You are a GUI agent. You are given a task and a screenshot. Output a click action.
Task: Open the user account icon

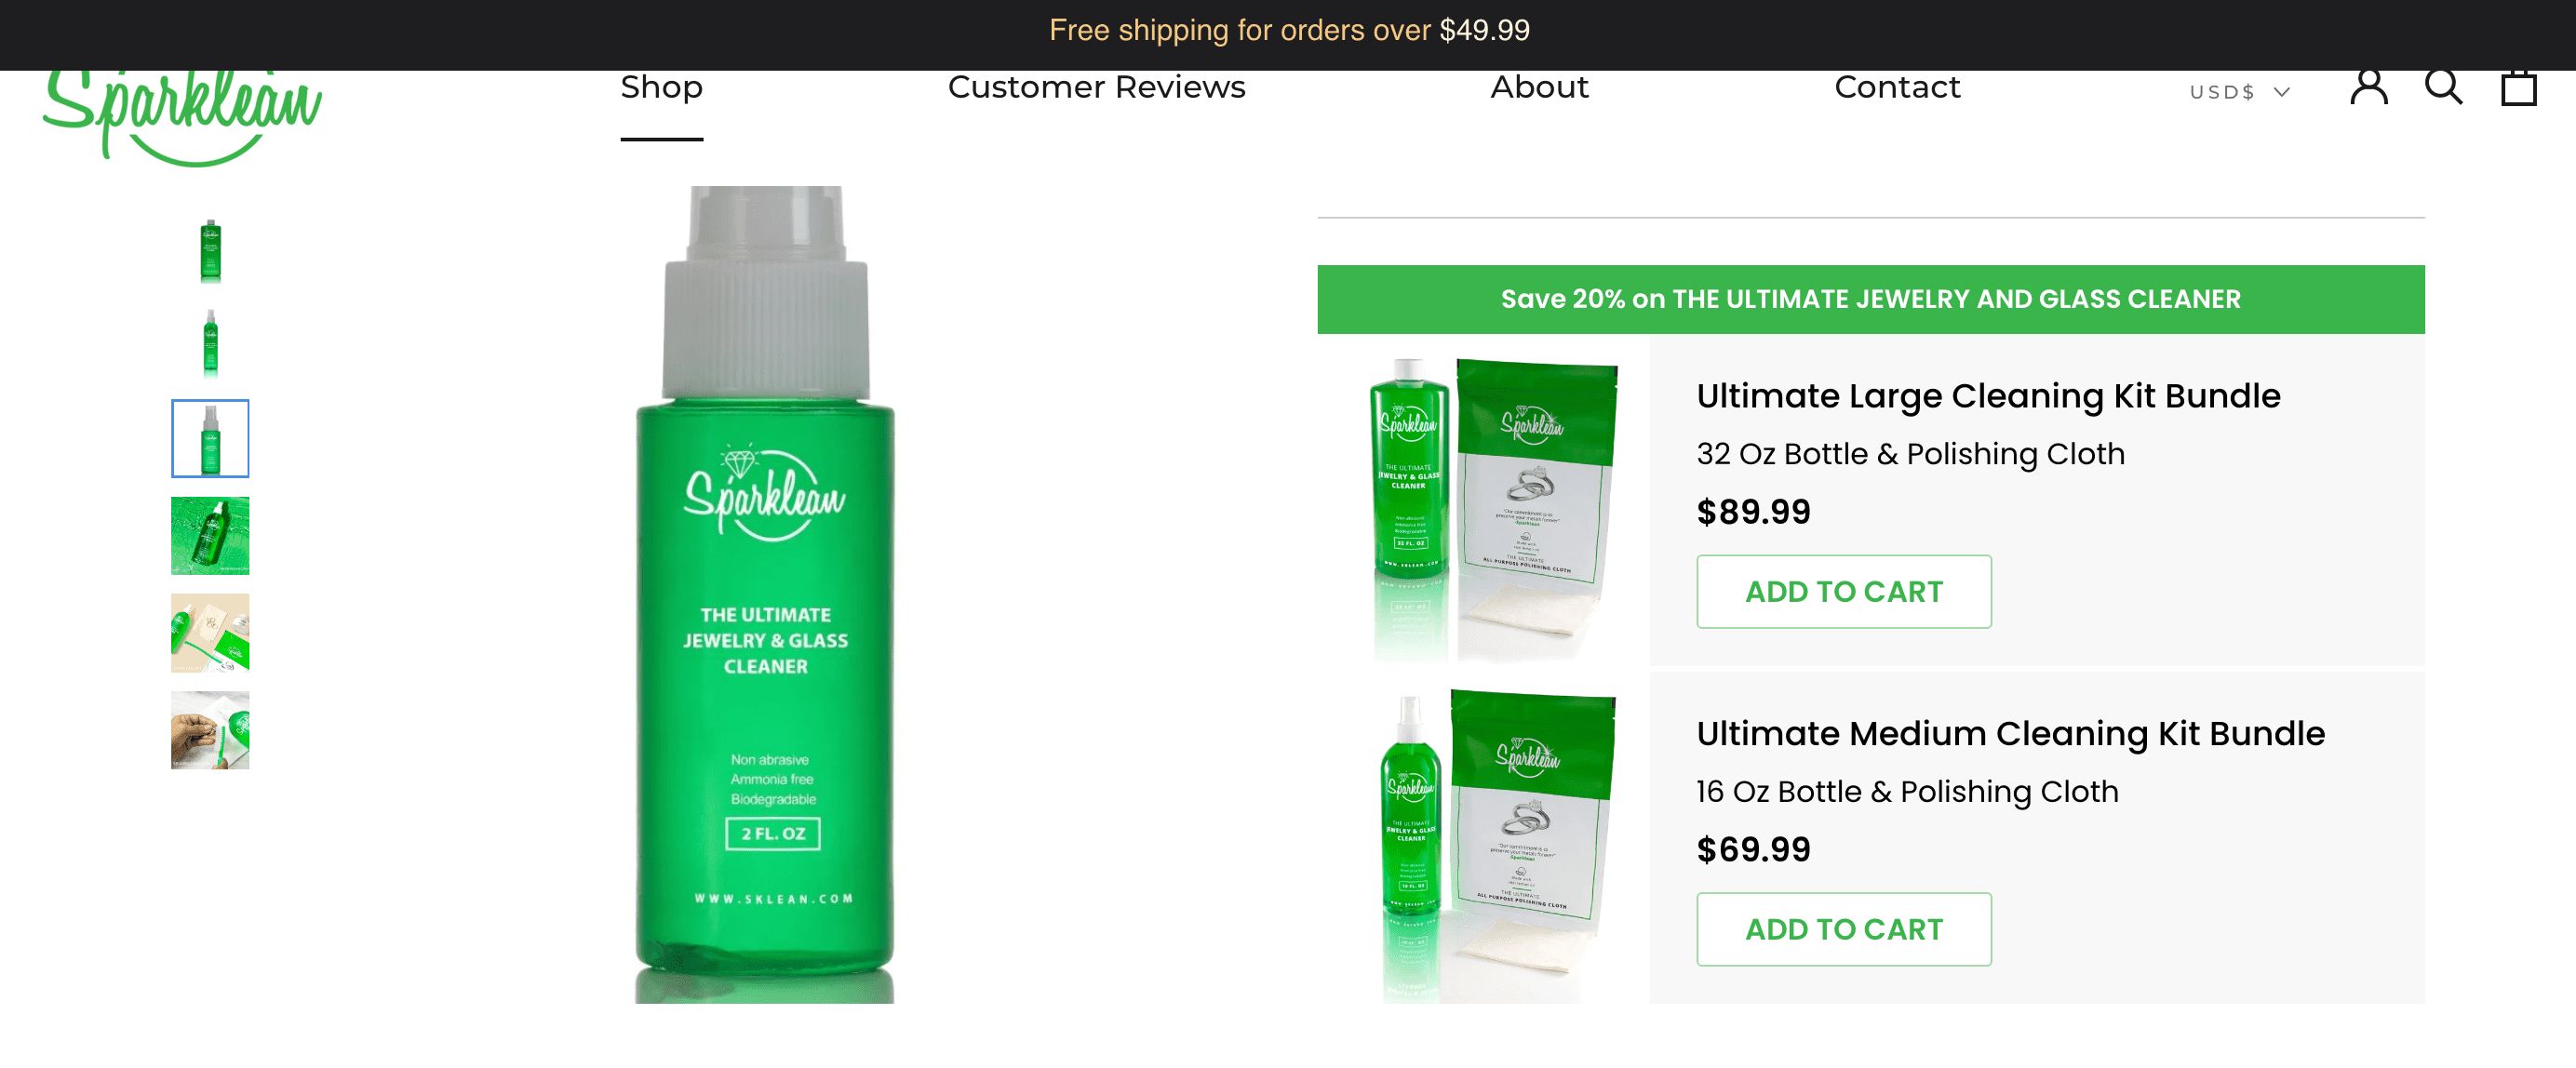(2369, 88)
